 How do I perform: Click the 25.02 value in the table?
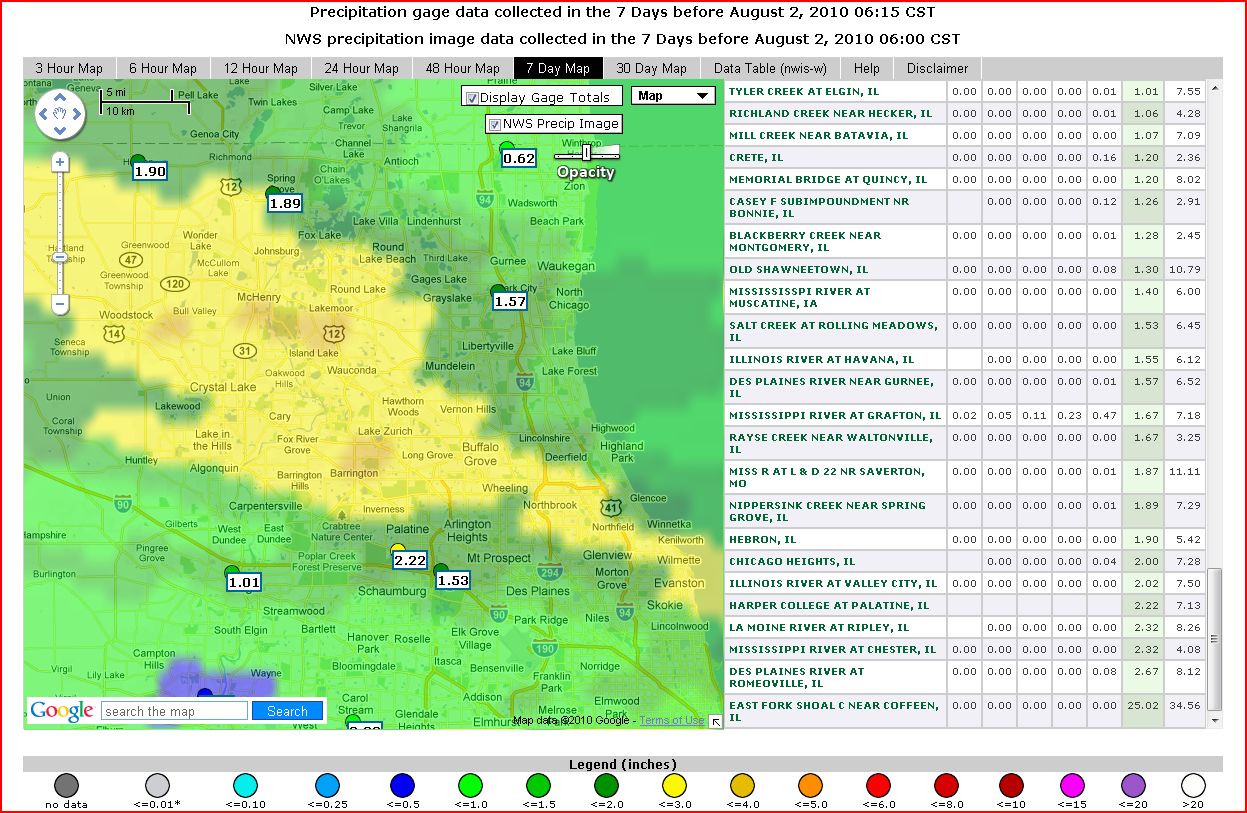pyautogui.click(x=1145, y=706)
